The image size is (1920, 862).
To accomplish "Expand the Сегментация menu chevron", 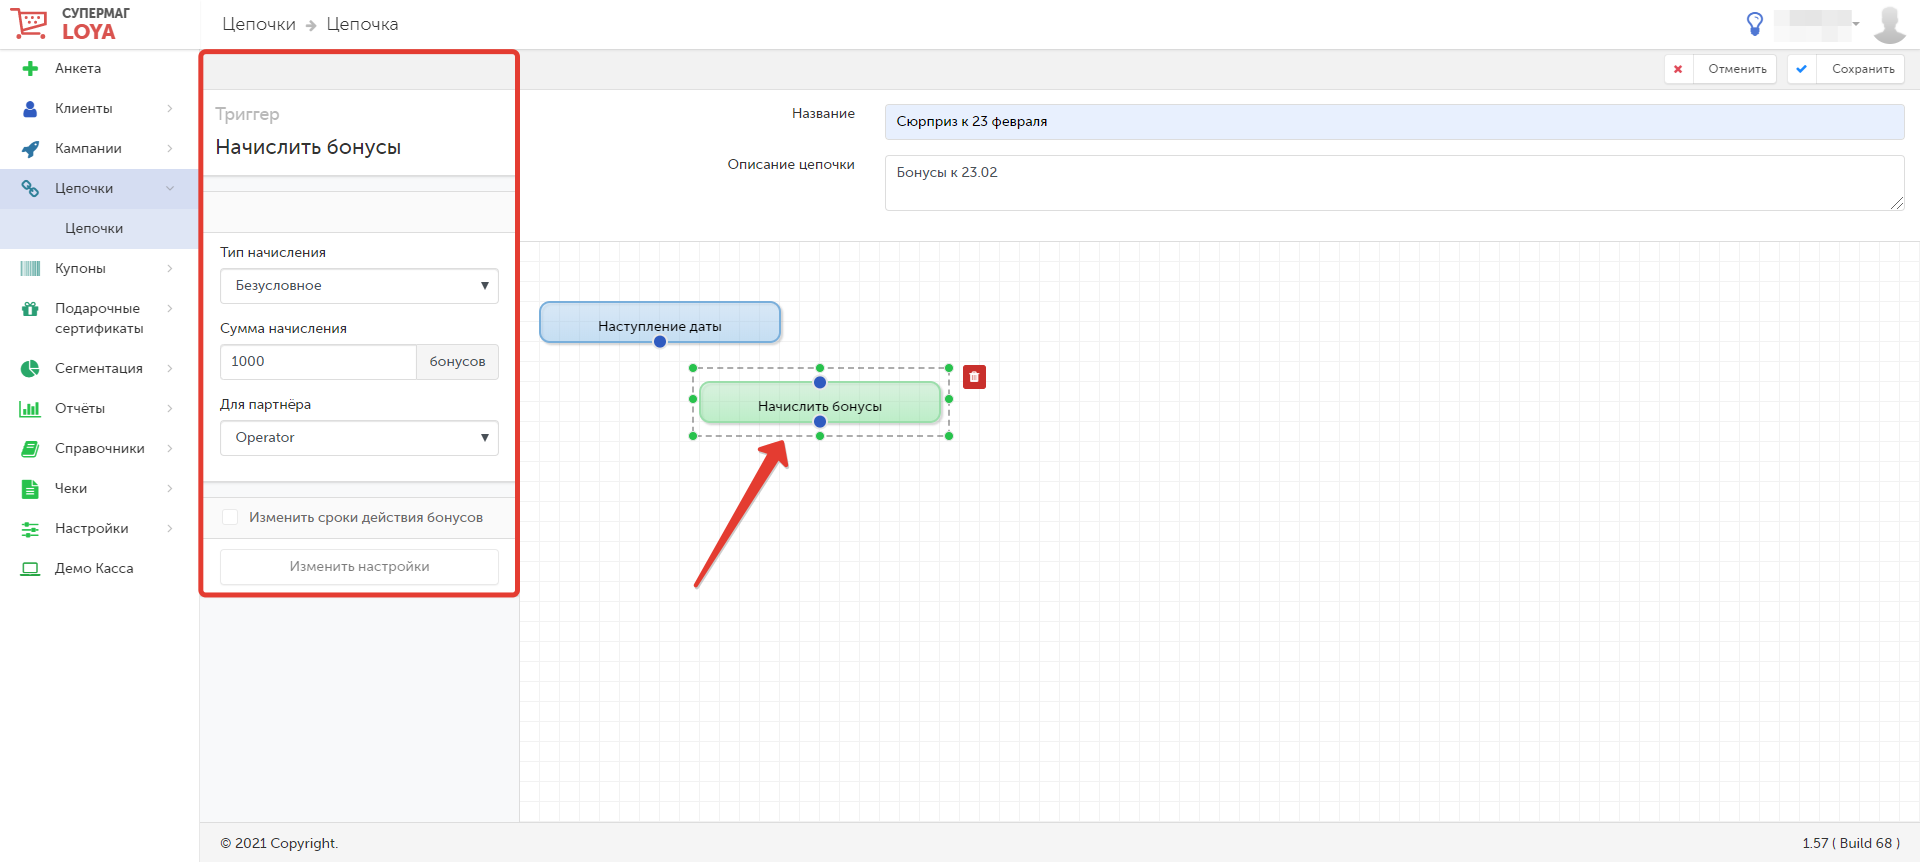I will 170,369.
